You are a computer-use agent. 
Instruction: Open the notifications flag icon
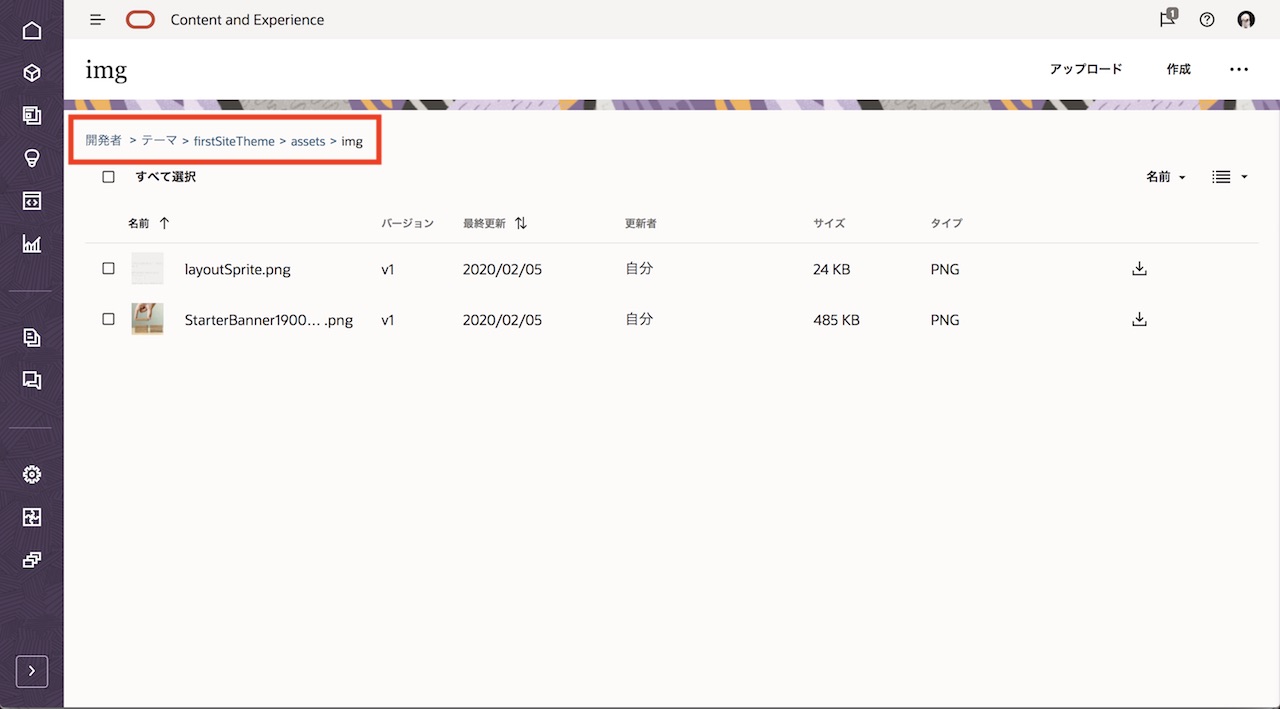pos(1167,19)
